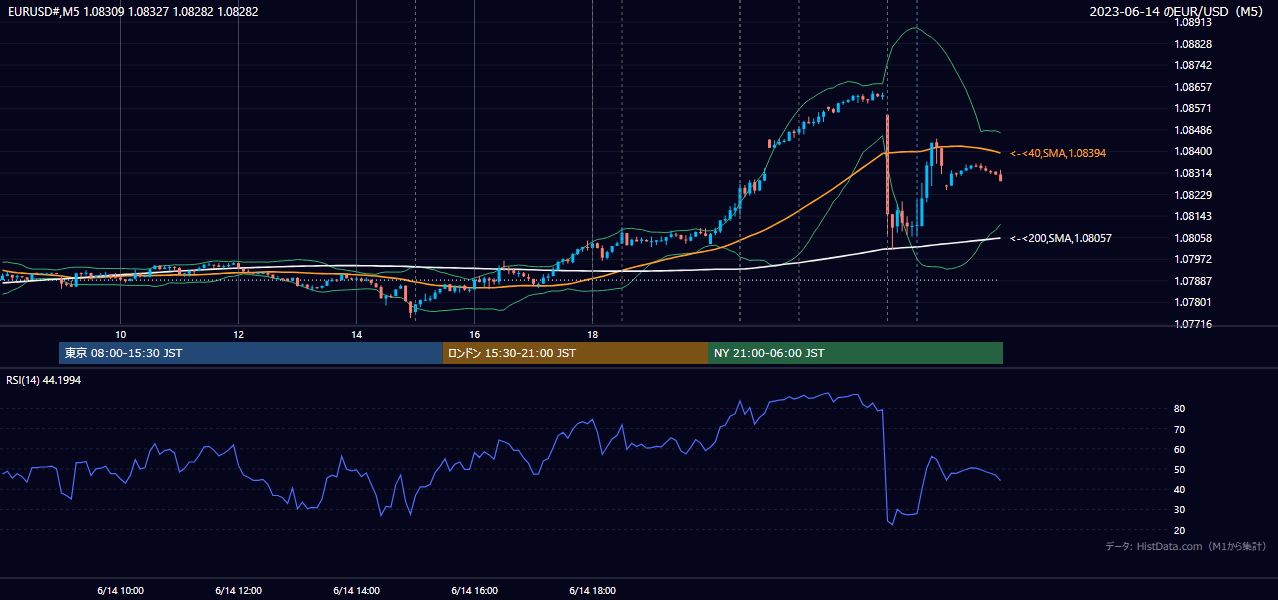Screen dimensions: 1278x600
Task: Click the price chart hour marker 16
Action: 474,334
